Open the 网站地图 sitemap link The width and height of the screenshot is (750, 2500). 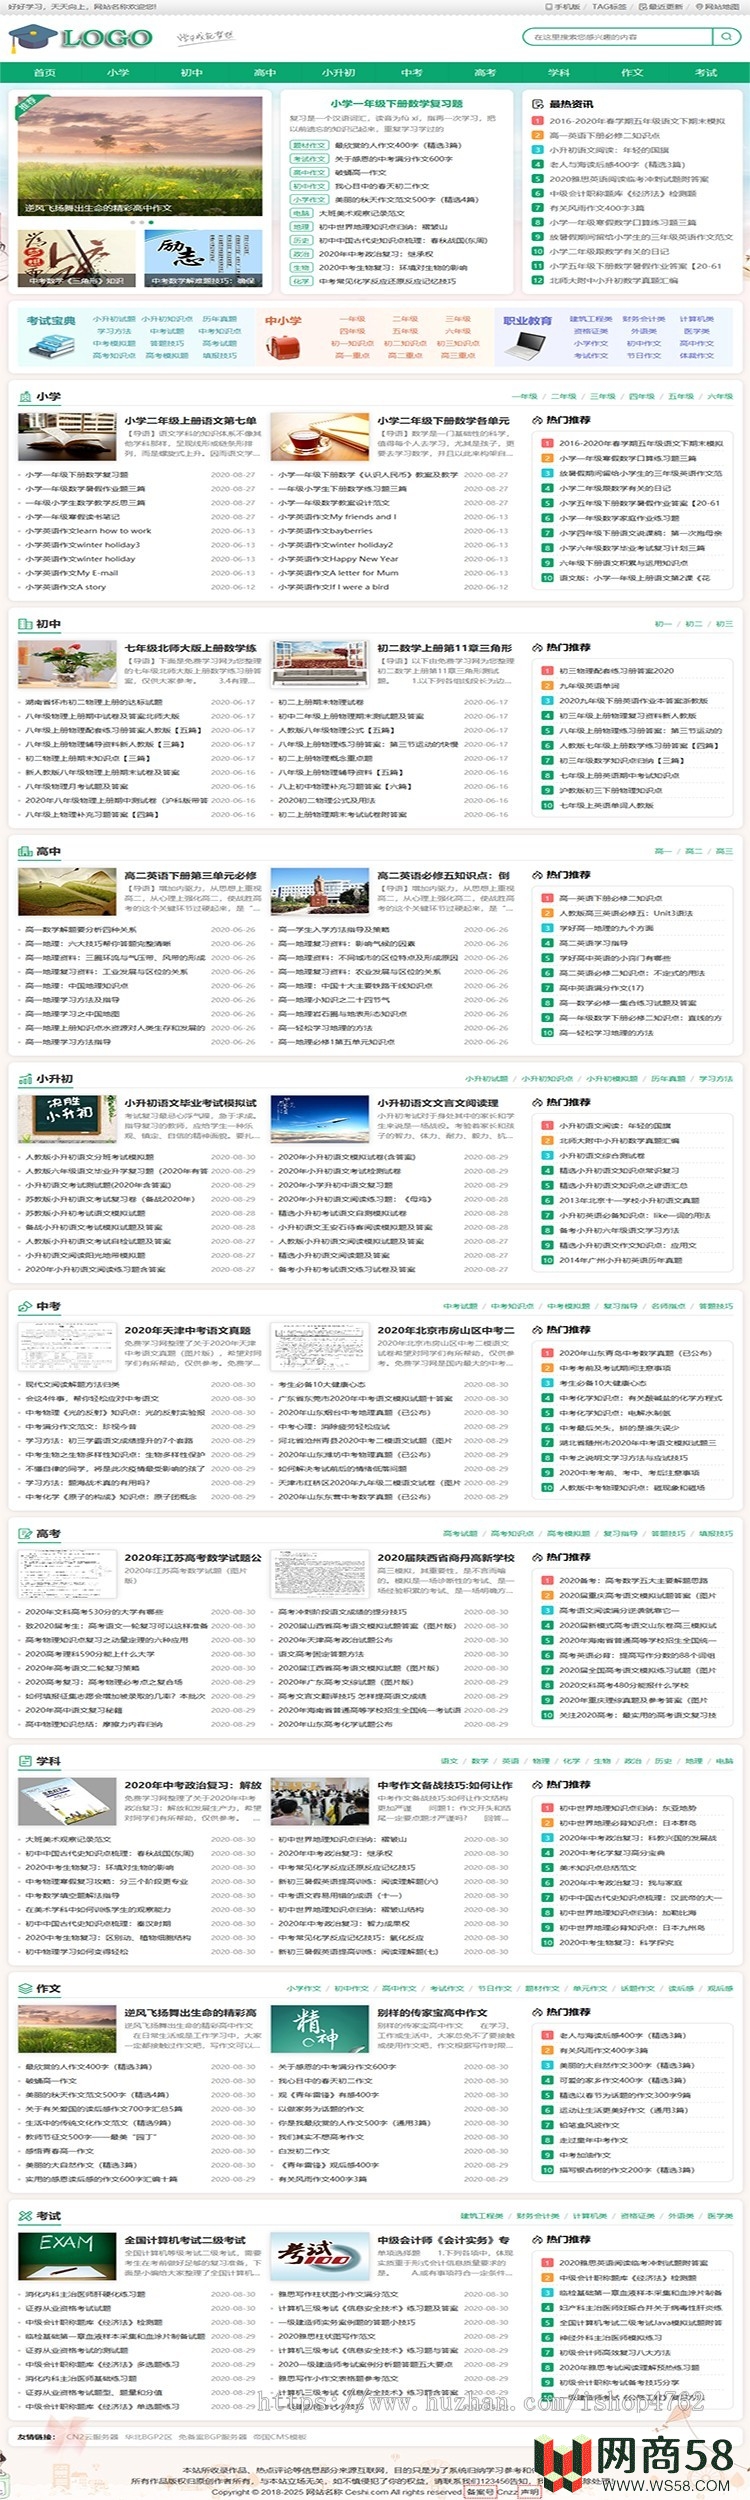coord(718,7)
